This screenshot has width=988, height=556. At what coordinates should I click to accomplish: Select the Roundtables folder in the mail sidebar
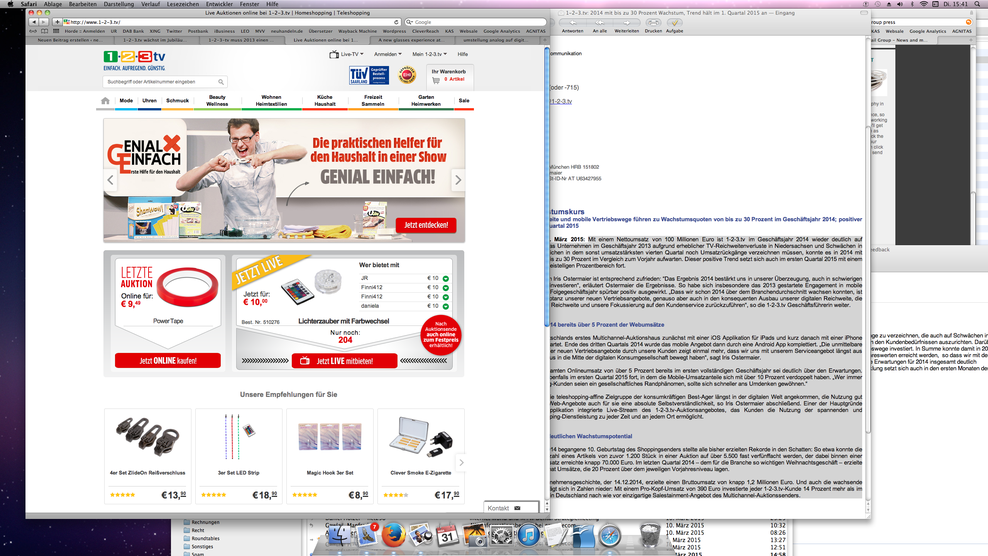tap(205, 538)
